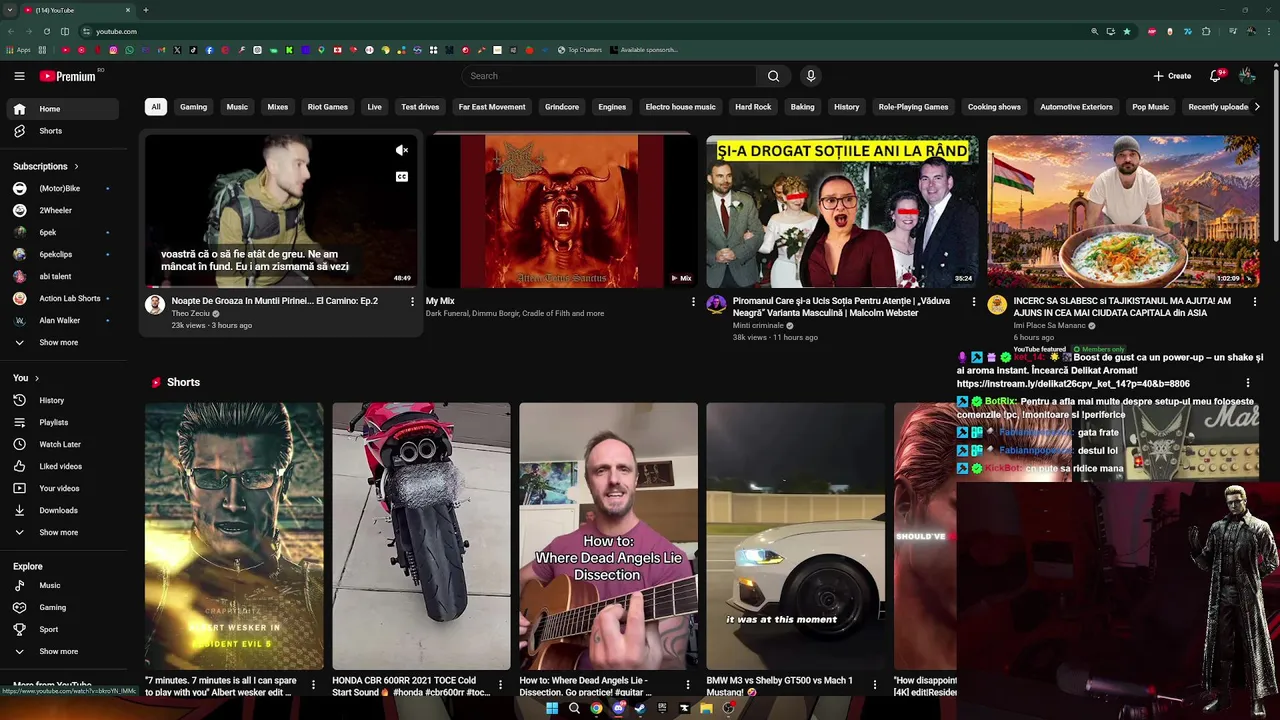The image size is (1280, 720).
Task: Open the You header chevron
Action: point(37,378)
